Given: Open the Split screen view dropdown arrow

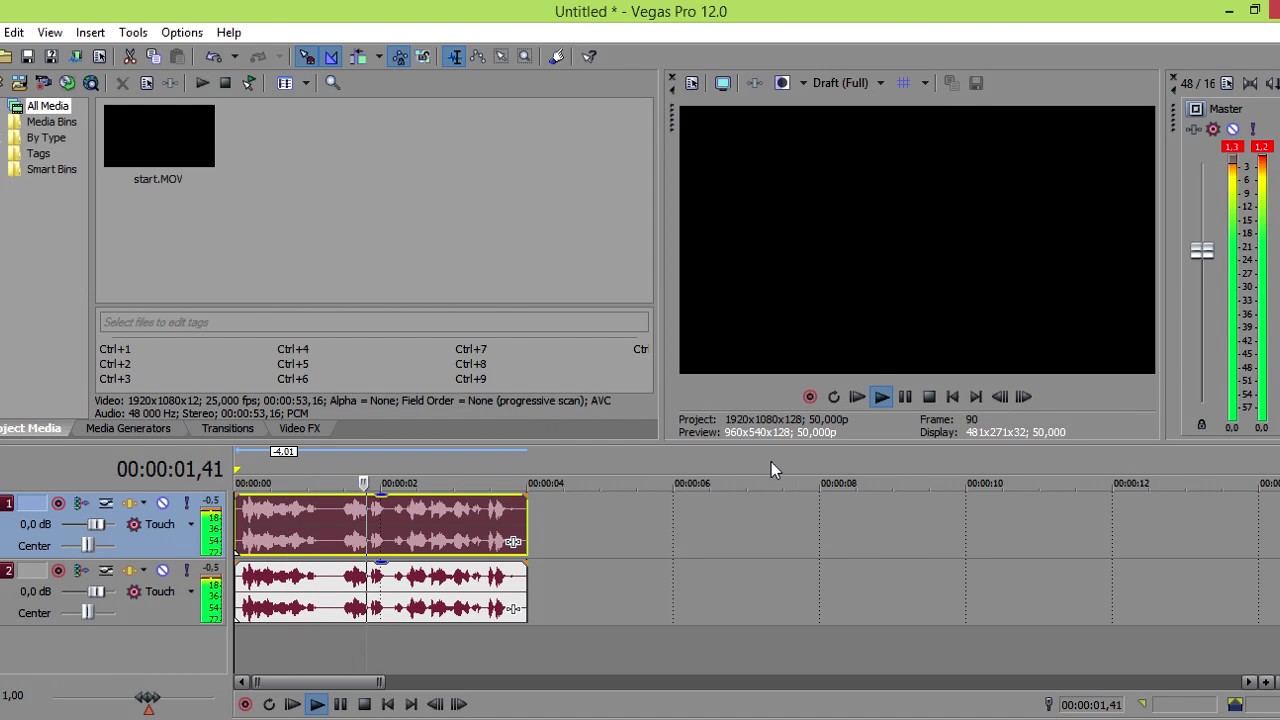Looking at the screenshot, I should click(x=802, y=83).
